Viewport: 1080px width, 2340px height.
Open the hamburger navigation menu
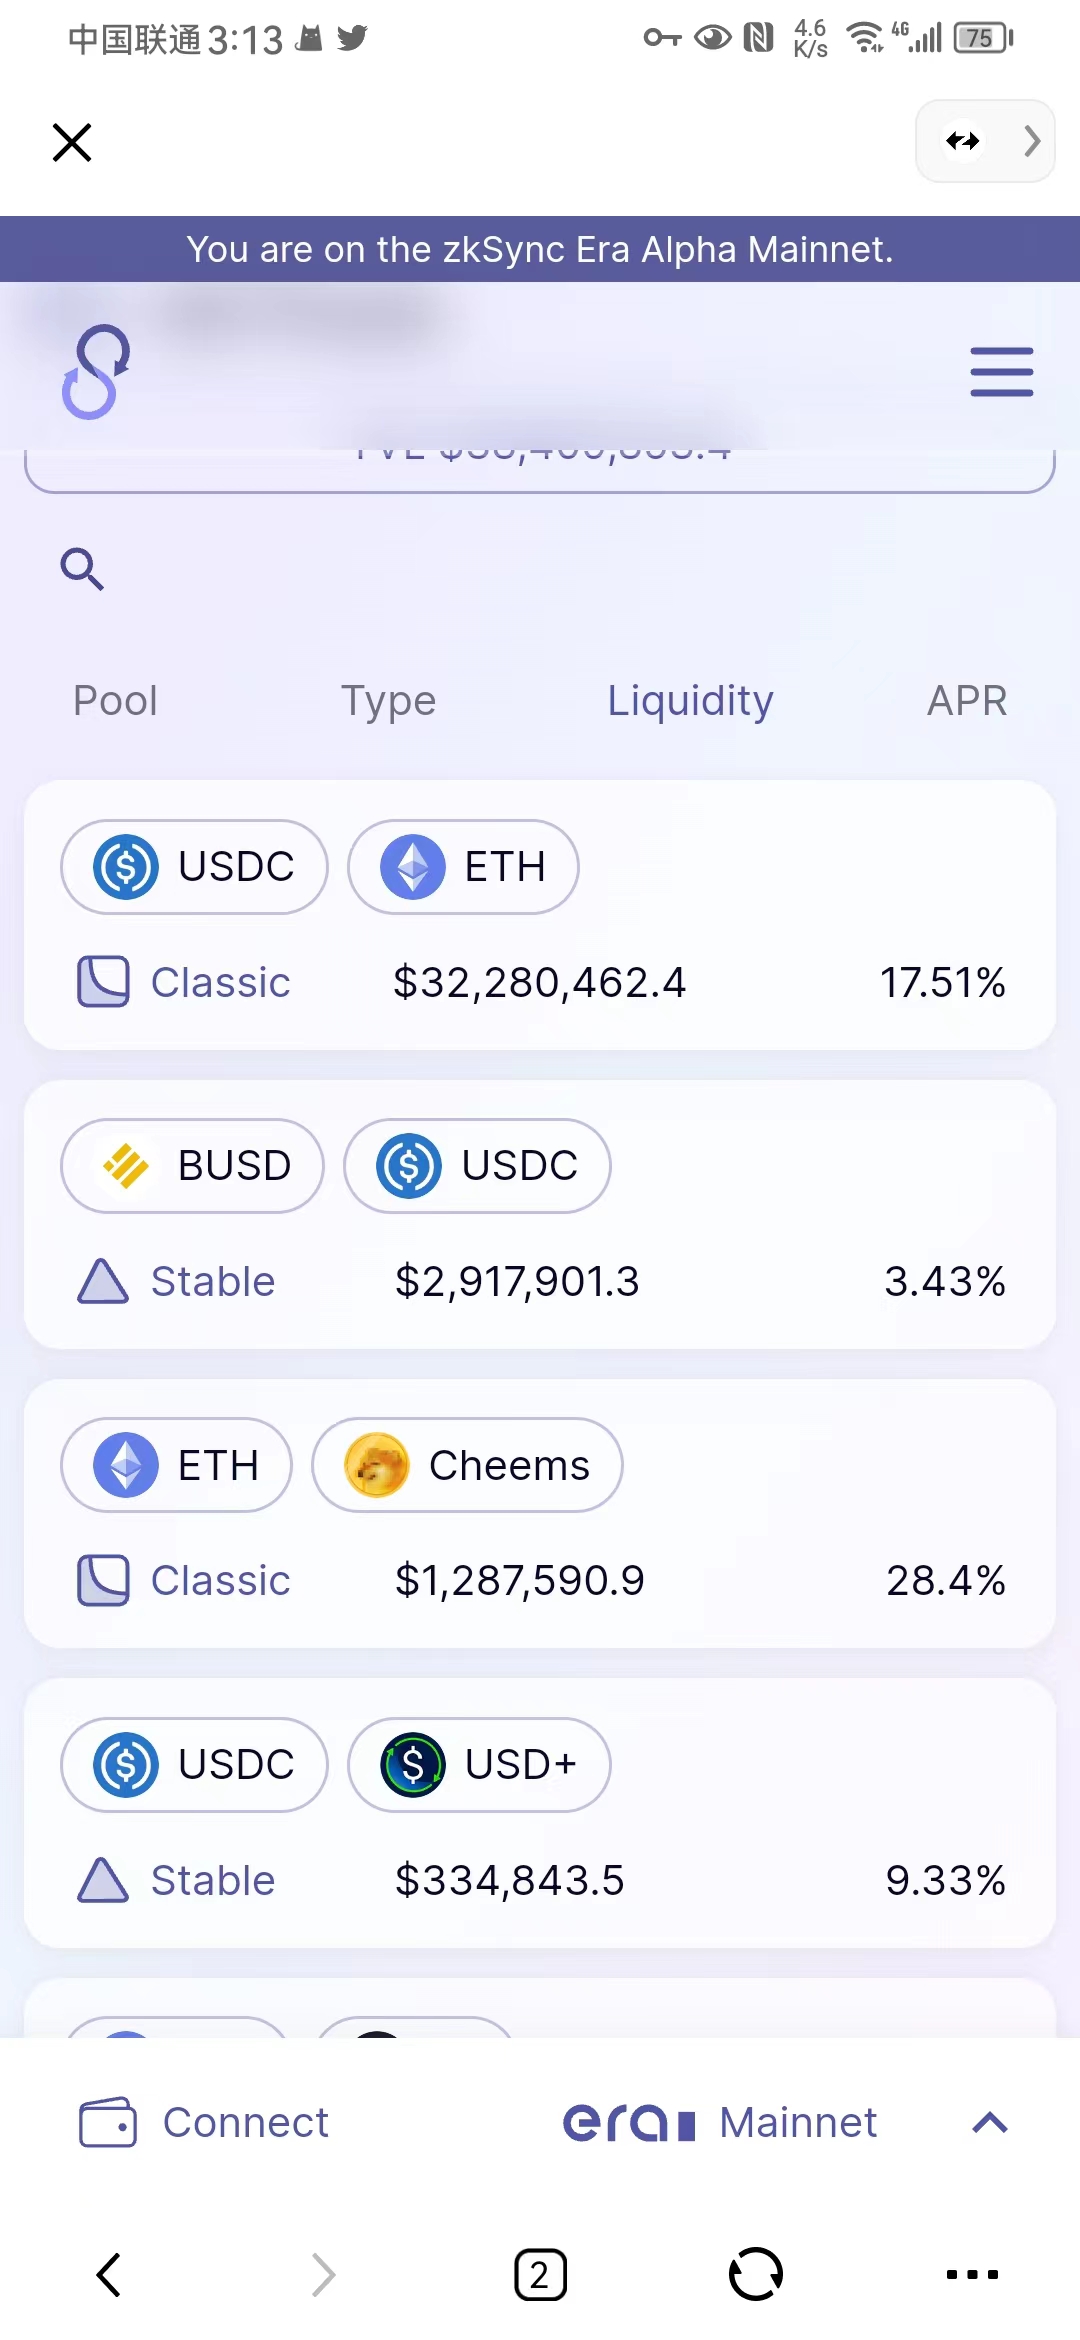pyautogui.click(x=1001, y=372)
